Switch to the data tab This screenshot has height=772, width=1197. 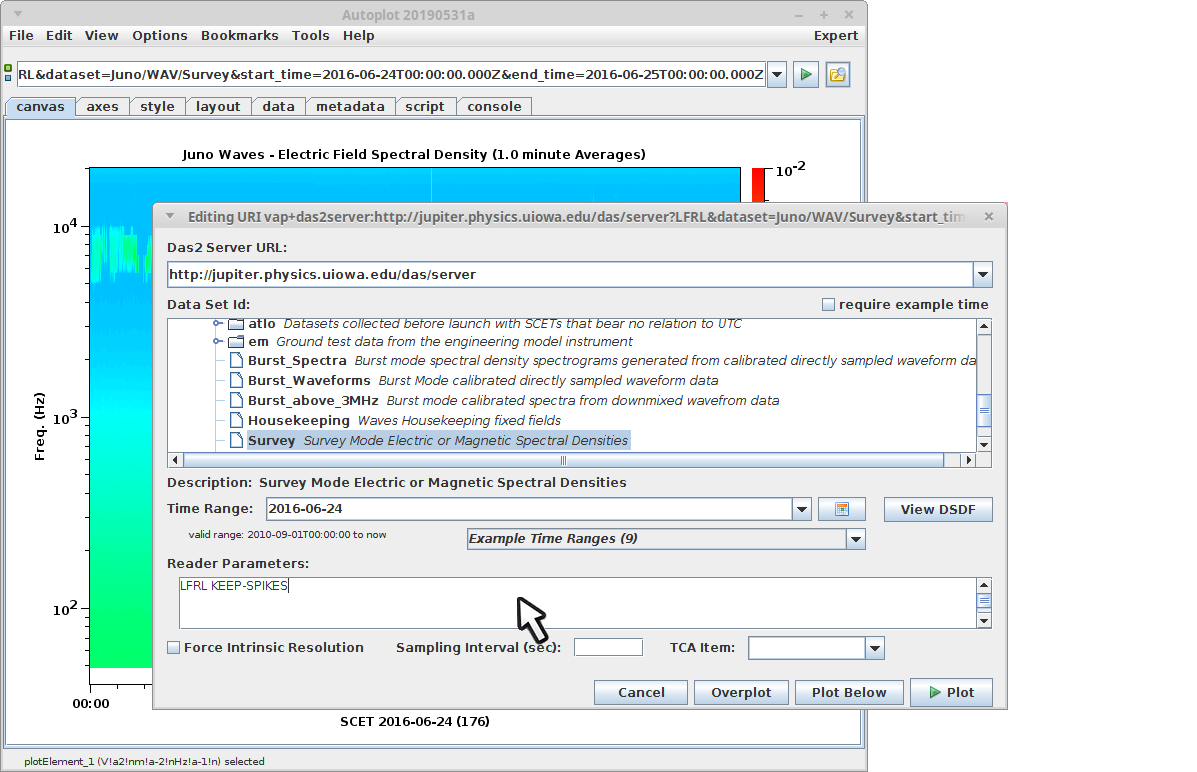[279, 107]
